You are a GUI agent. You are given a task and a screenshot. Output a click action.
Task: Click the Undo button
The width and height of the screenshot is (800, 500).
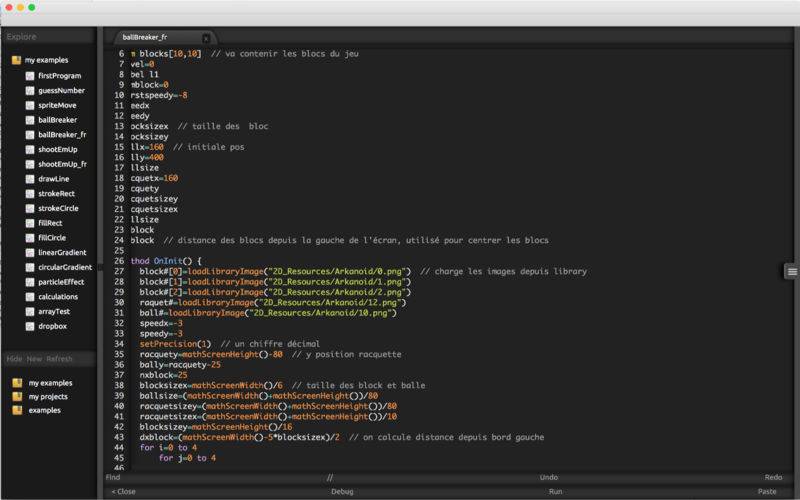tap(549, 478)
